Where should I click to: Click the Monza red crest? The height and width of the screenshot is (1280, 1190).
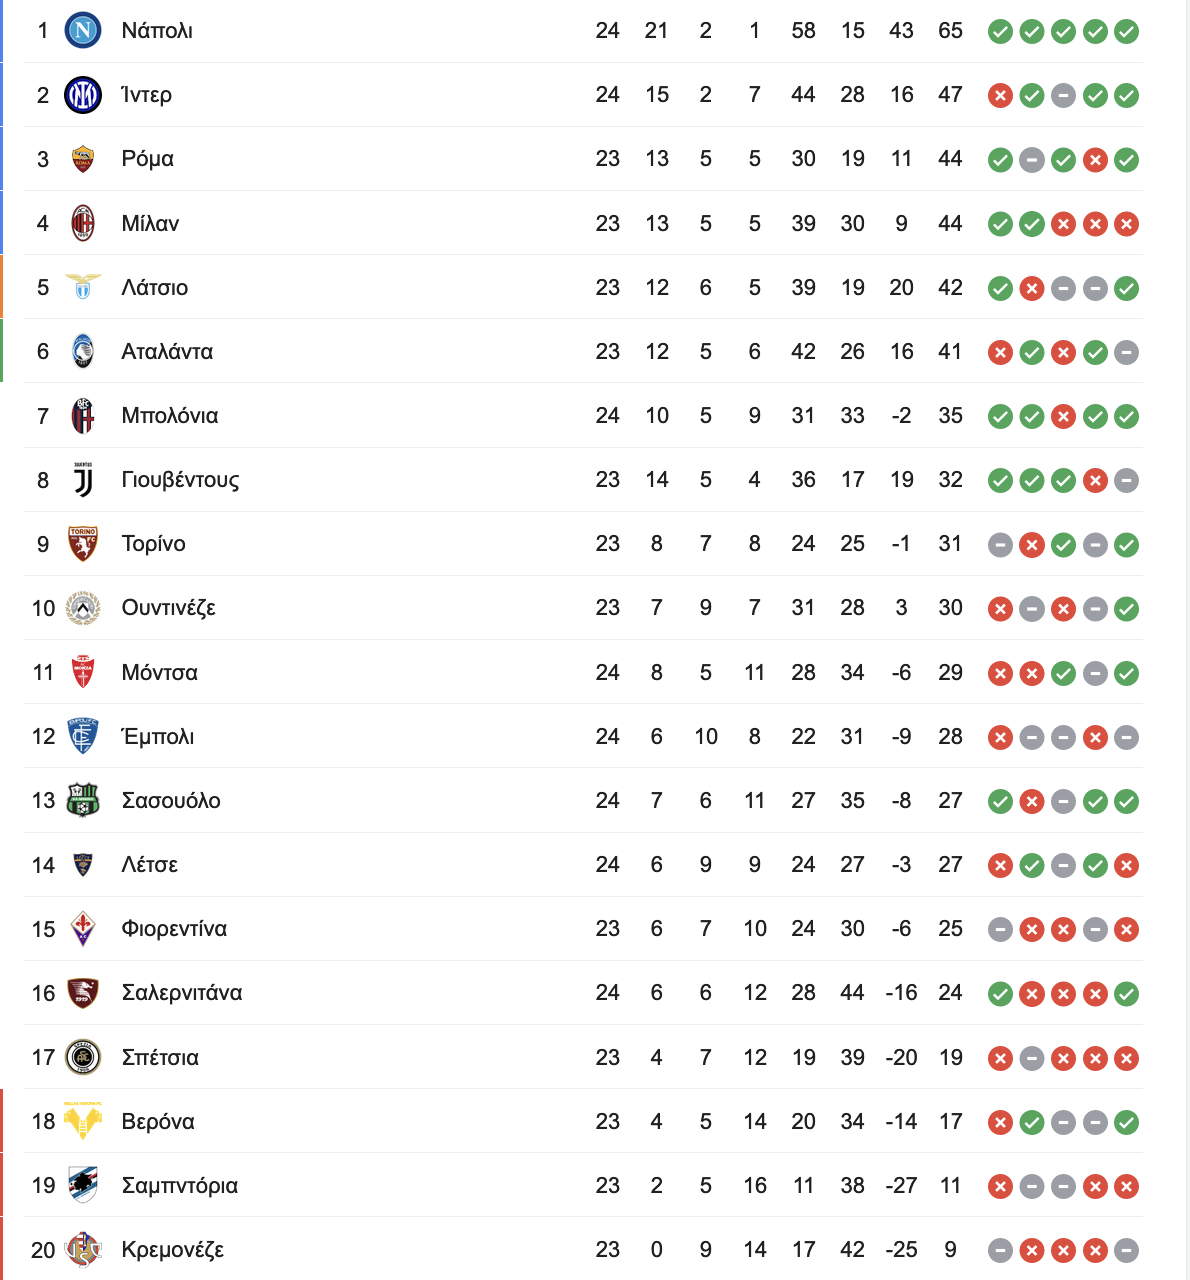83,673
